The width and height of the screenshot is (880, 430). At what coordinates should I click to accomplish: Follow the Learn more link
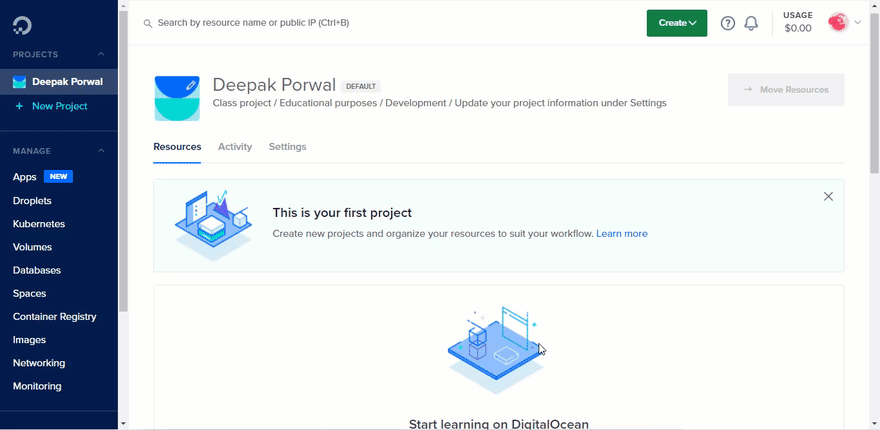pyautogui.click(x=622, y=234)
